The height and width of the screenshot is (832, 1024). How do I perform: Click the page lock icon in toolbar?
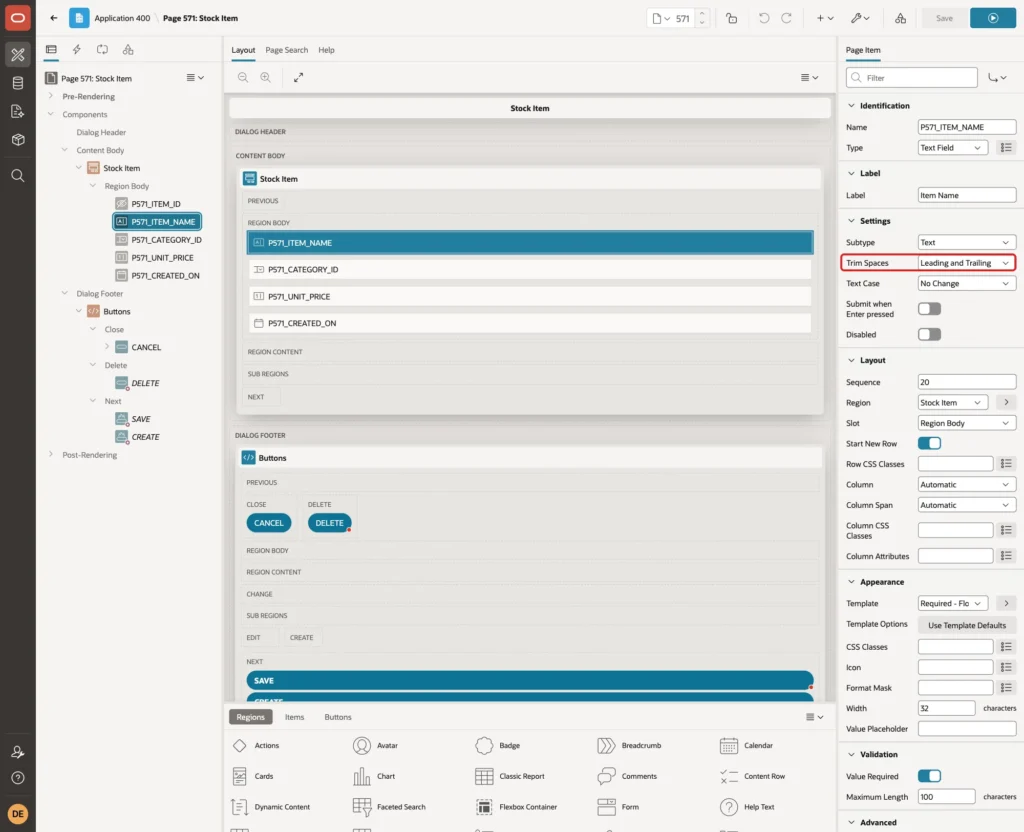click(731, 18)
